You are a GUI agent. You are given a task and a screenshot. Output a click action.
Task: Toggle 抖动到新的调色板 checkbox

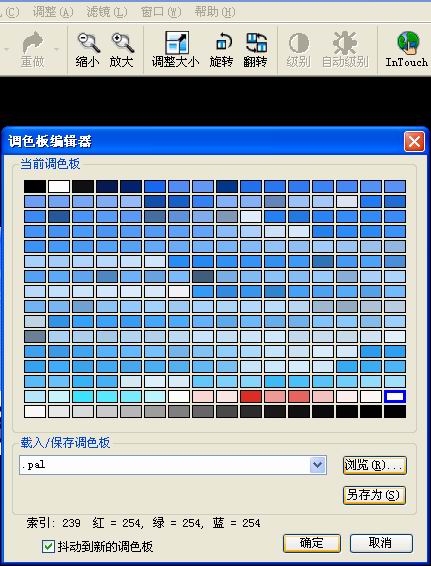coord(48,546)
